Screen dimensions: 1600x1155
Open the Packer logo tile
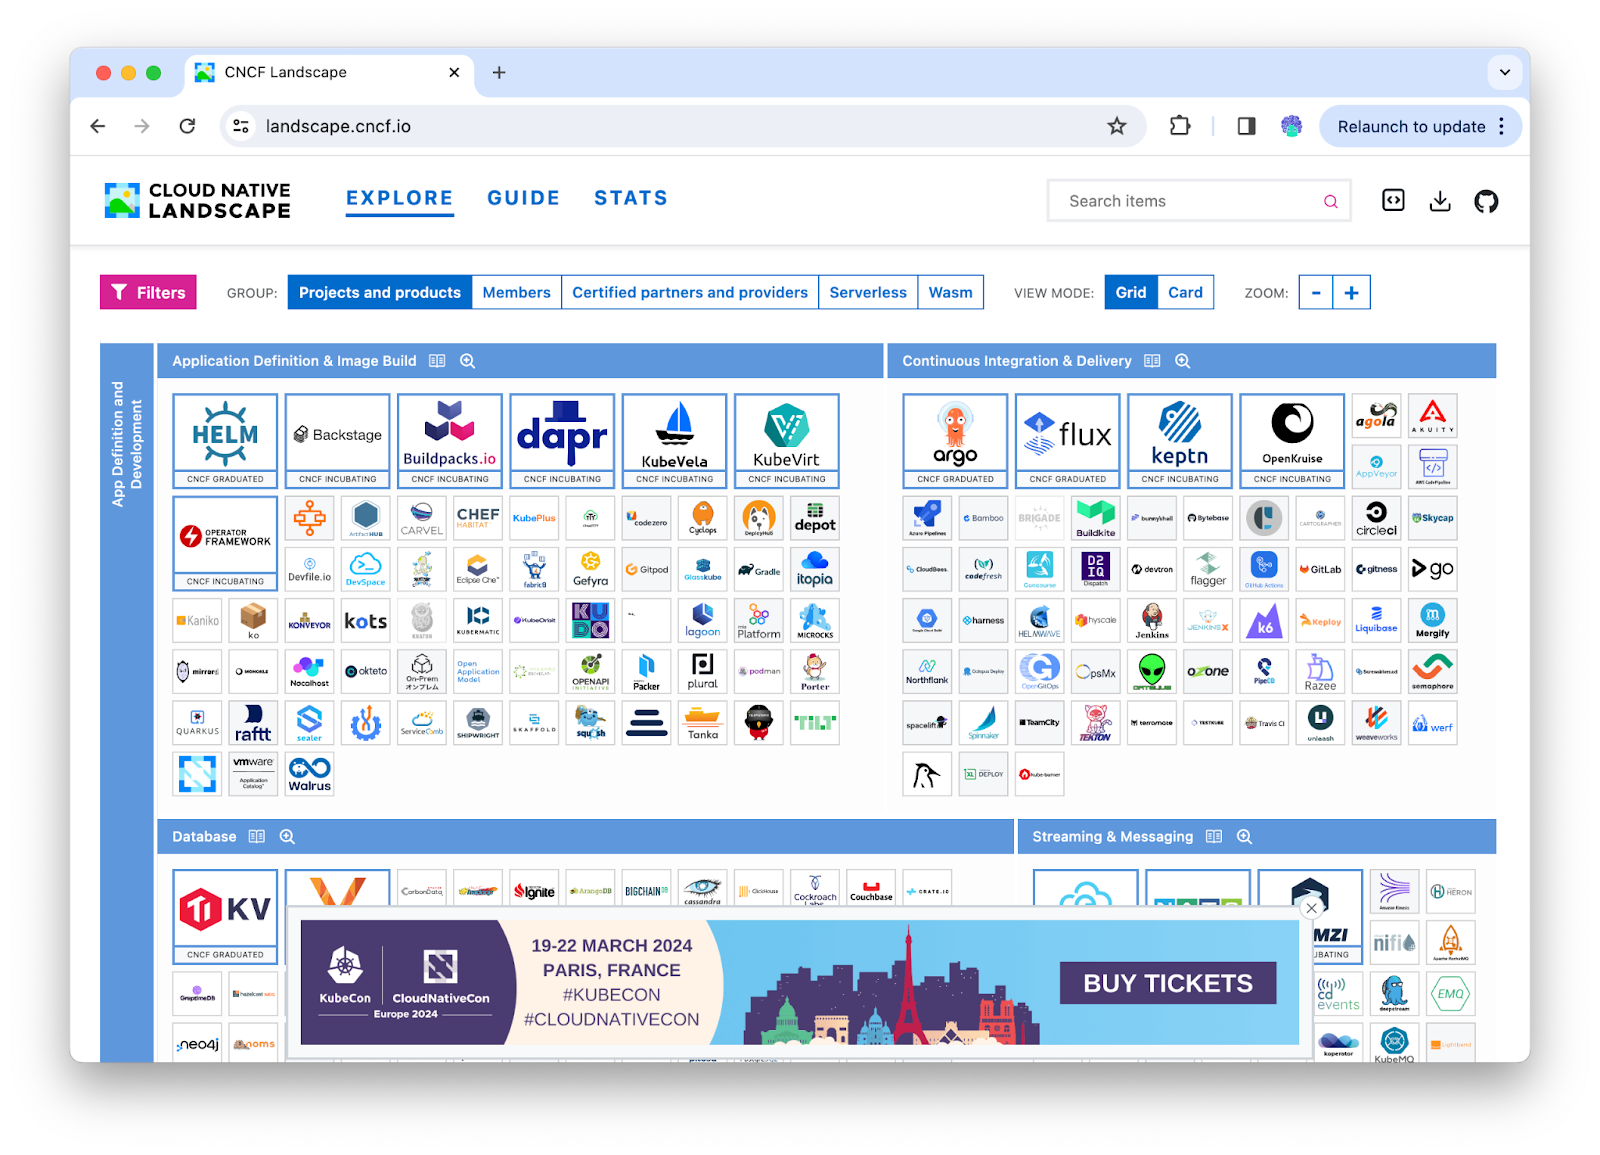point(646,671)
